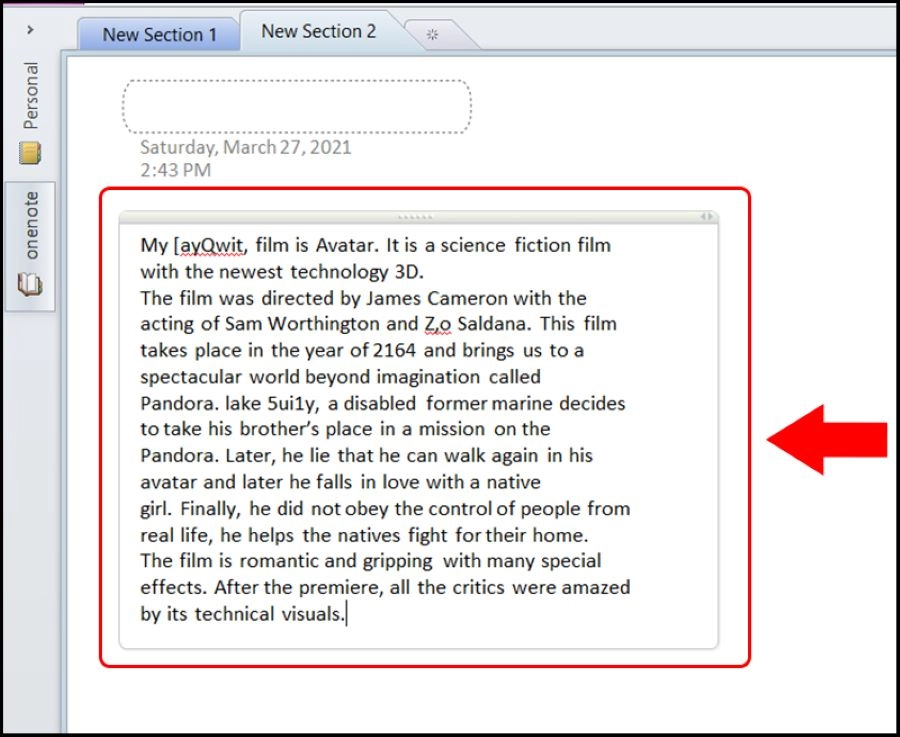Click the large red arrow pointing left
Viewport: 900px width, 737px height.
[827, 439]
